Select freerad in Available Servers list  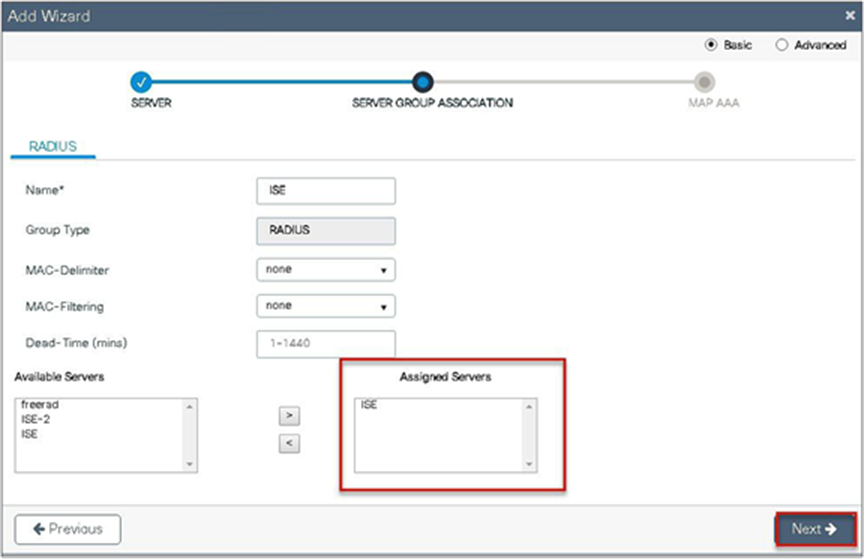(40, 405)
